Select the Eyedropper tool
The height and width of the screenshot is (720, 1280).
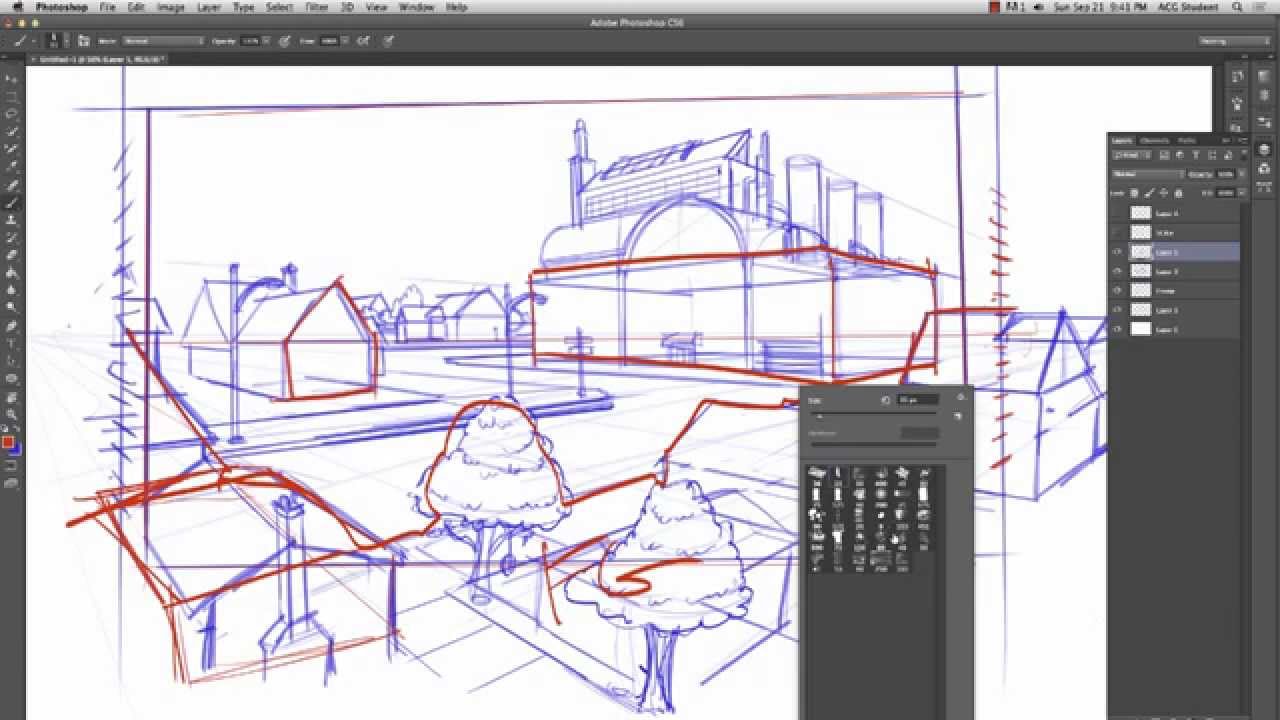12,167
